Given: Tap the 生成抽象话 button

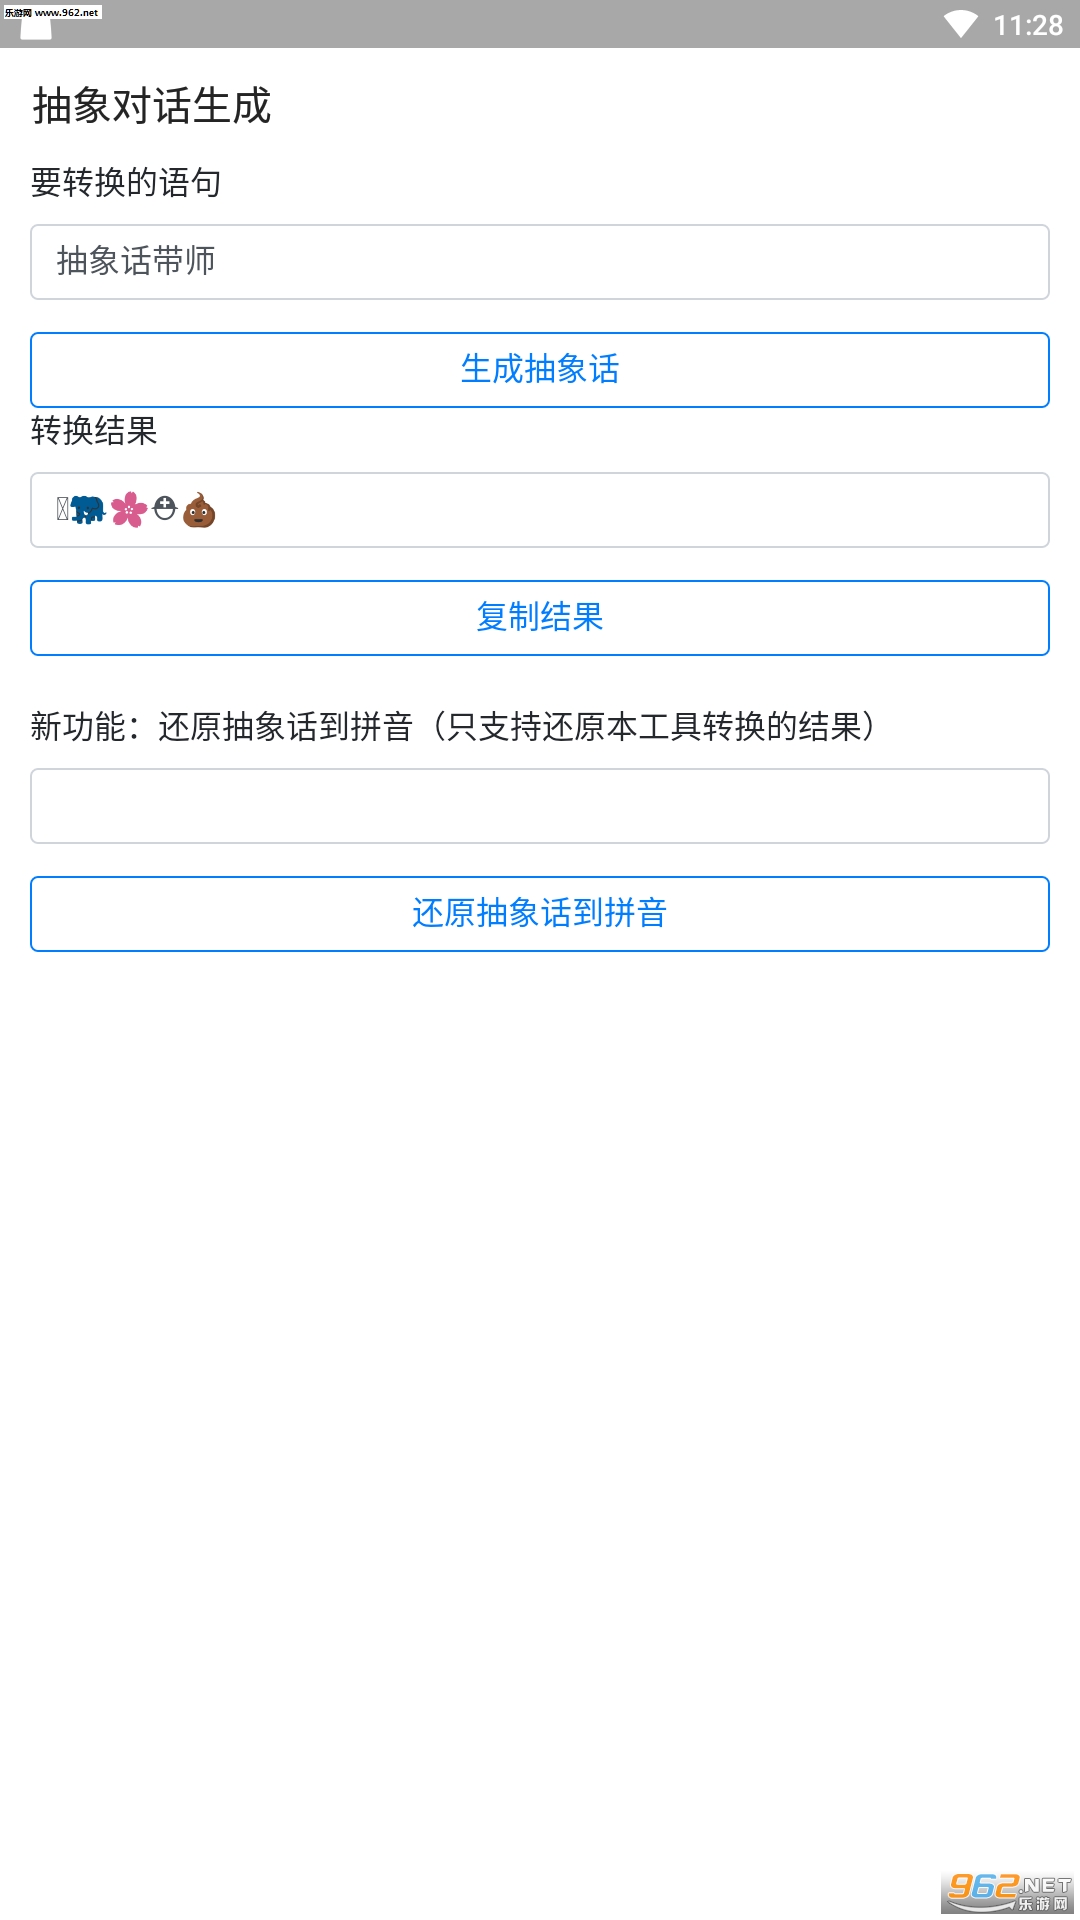Looking at the screenshot, I should pos(540,370).
